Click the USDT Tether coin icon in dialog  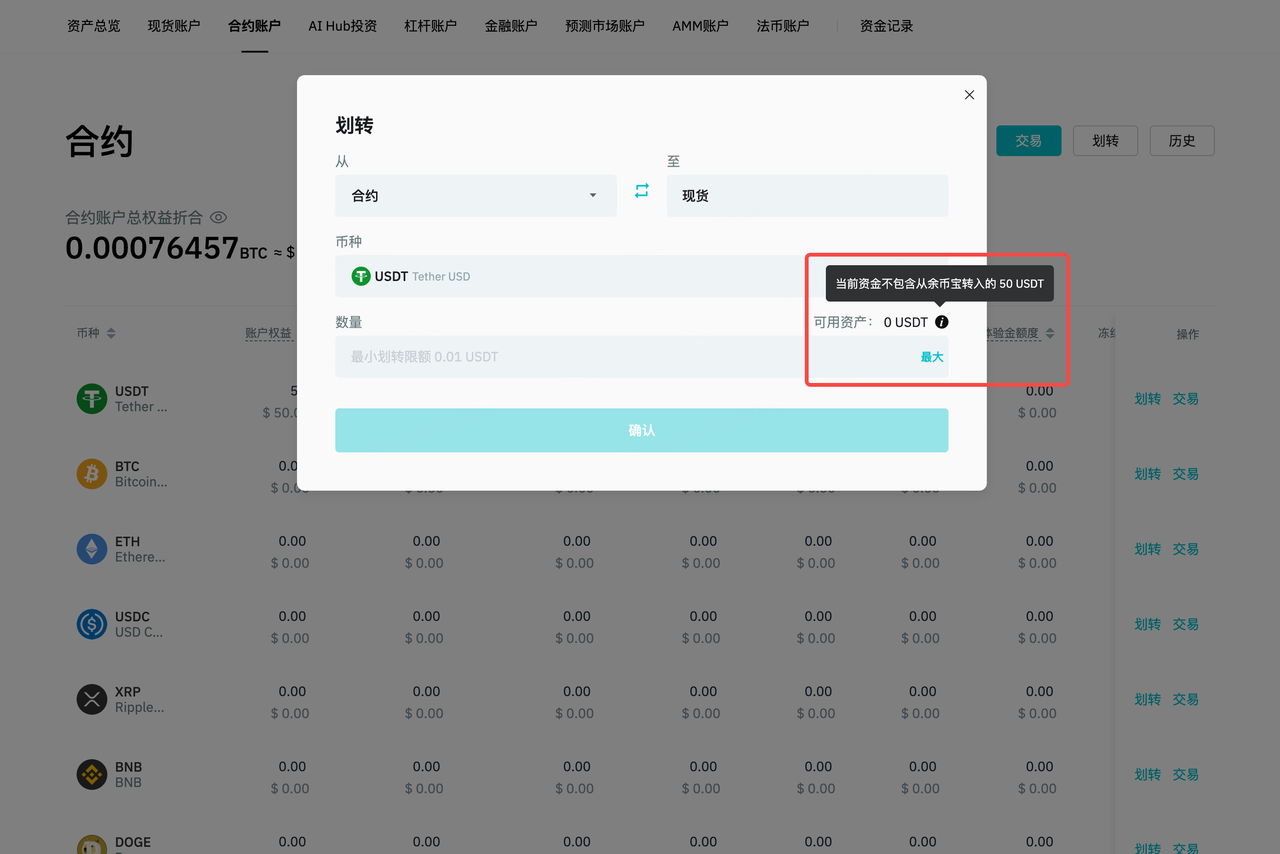[x=361, y=276]
